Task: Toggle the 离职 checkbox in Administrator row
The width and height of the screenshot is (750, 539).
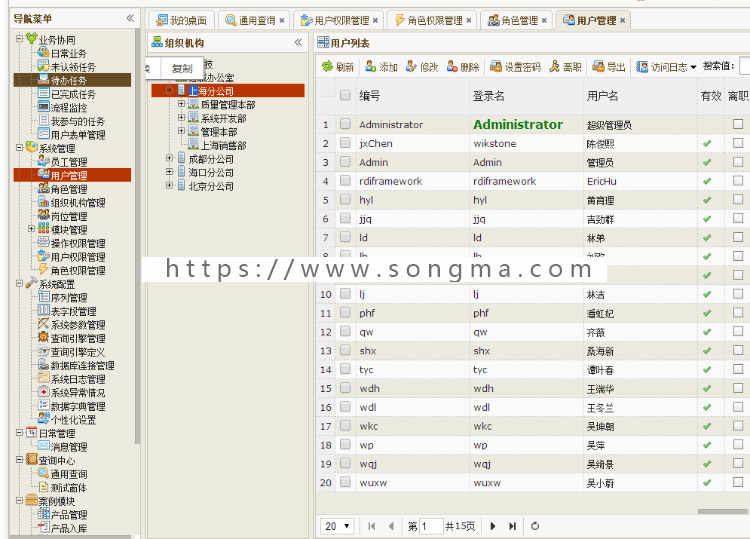Action: (738, 124)
